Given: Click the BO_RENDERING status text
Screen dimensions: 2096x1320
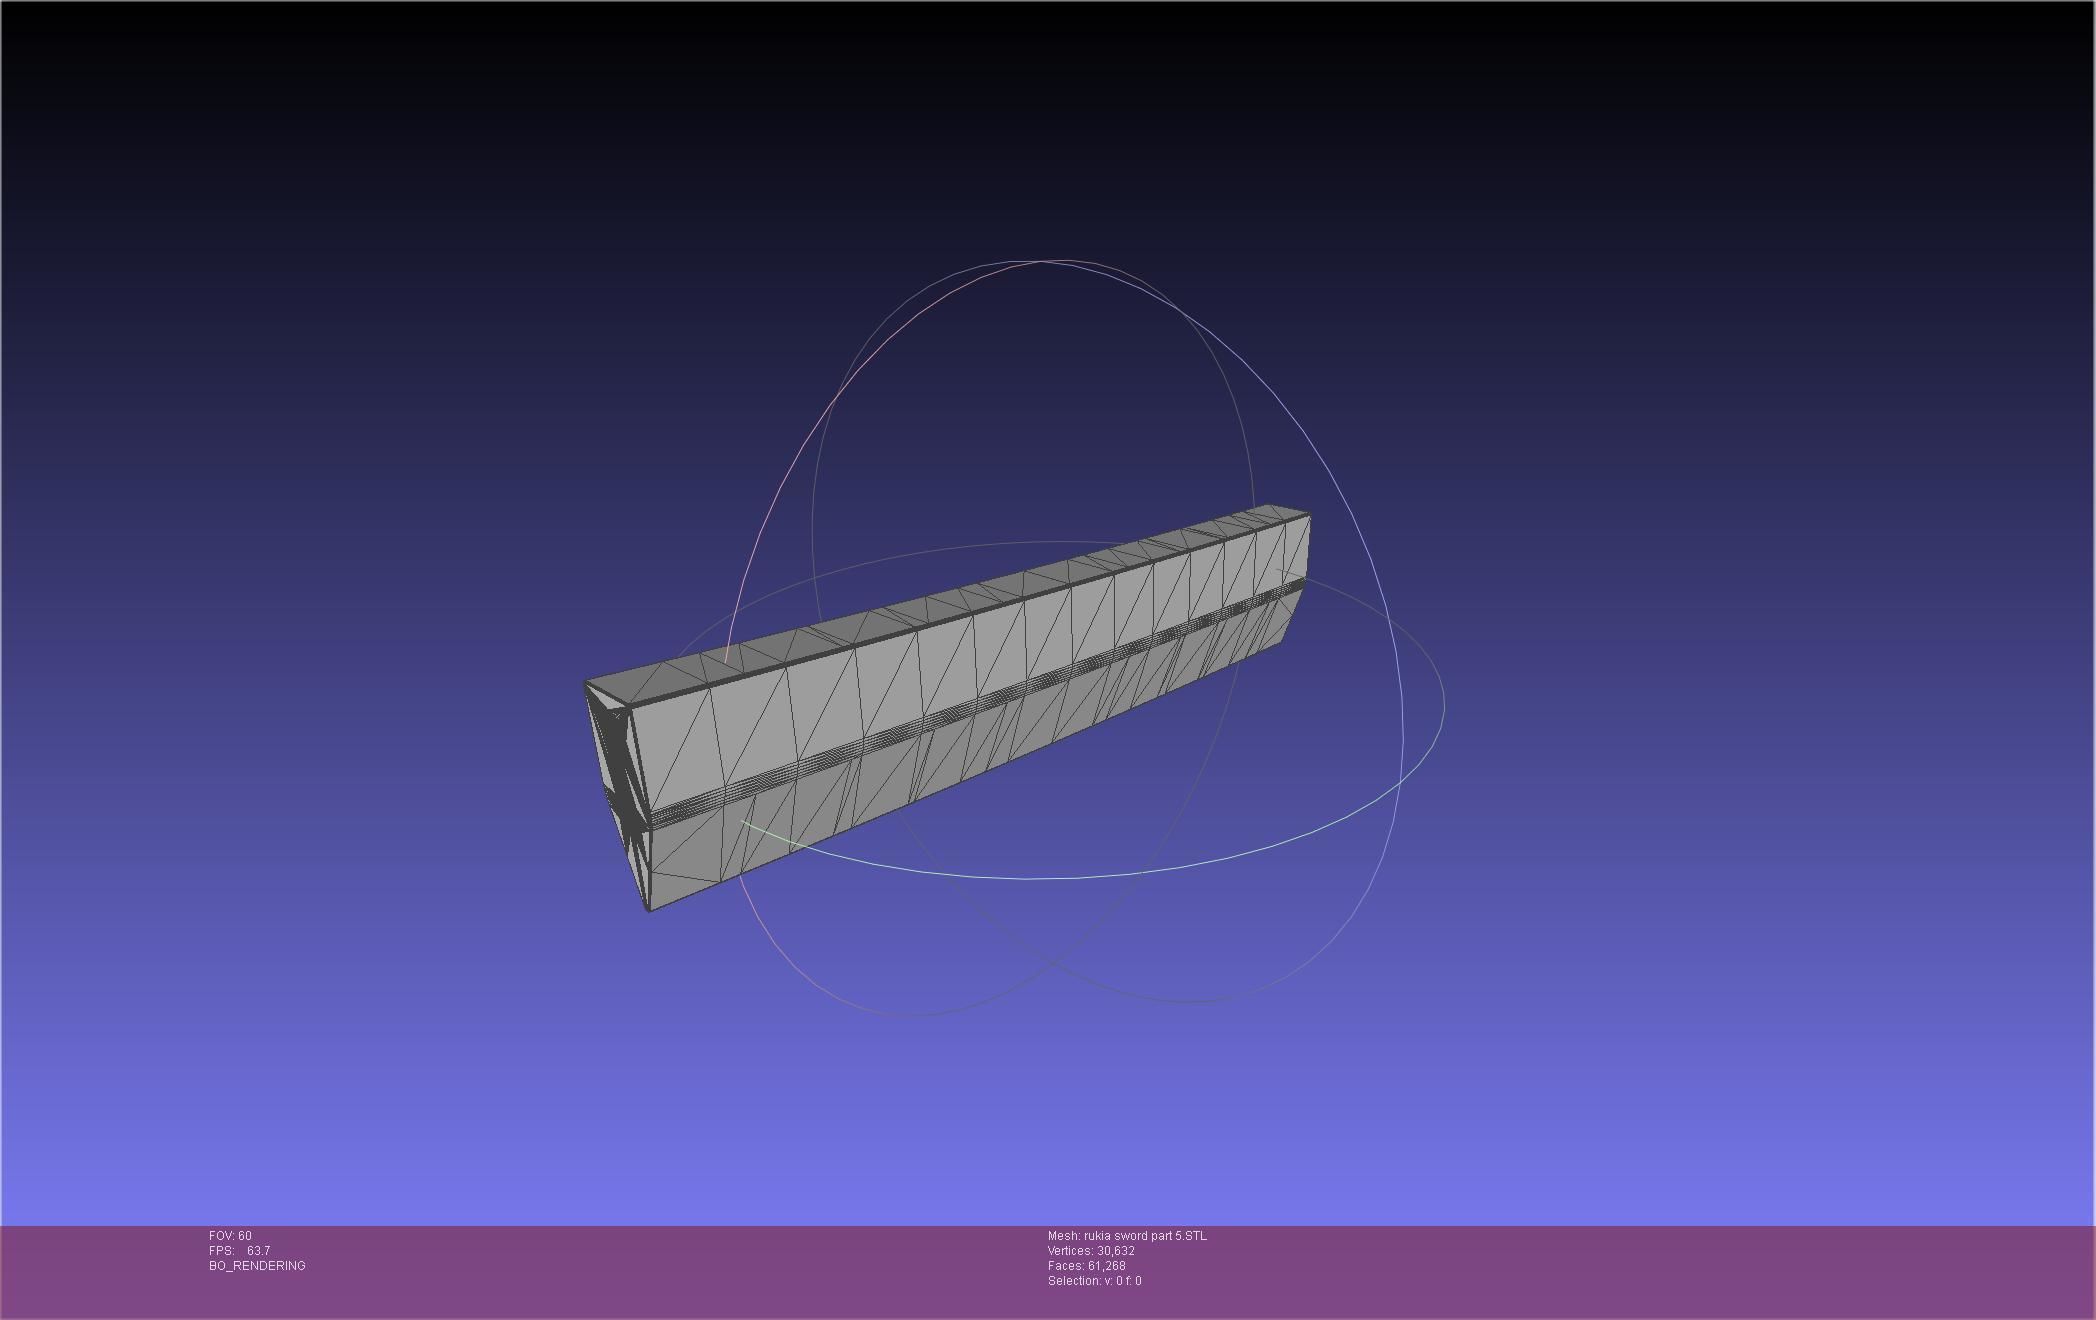Looking at the screenshot, I should [x=257, y=1266].
